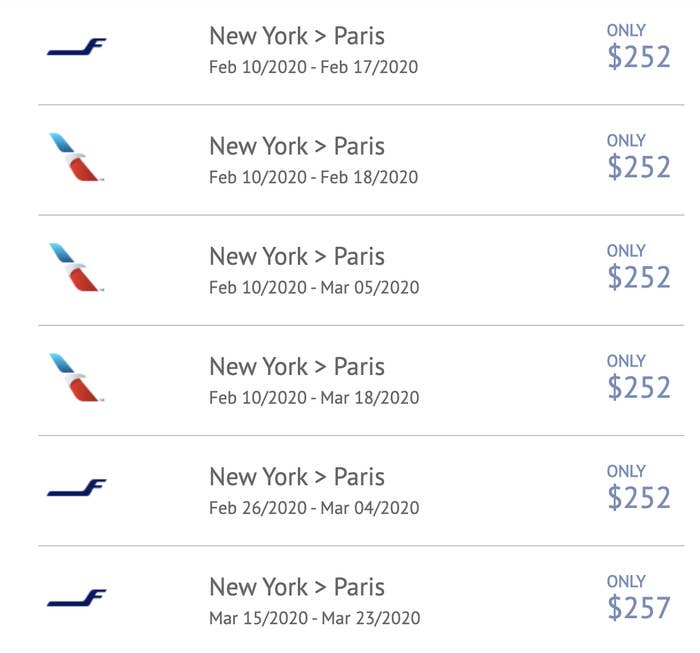Open New York > Paris deal returning Feb 18
700x653 pixels.
tap(361, 160)
